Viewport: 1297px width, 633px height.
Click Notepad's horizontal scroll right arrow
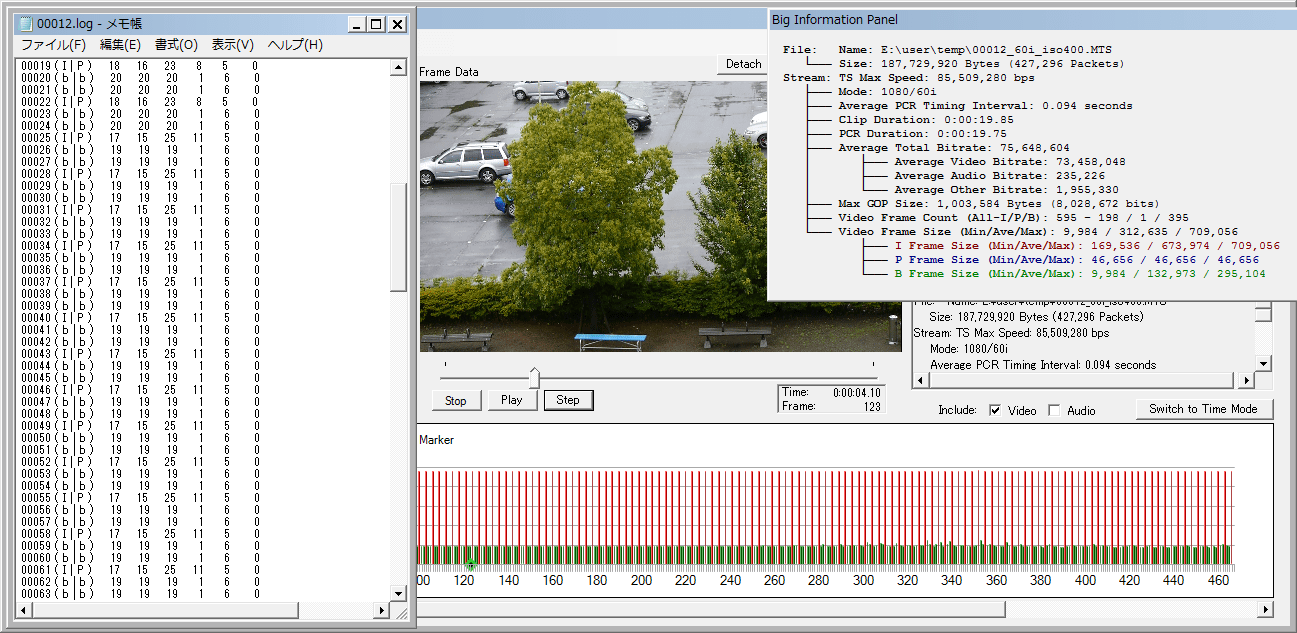[x=381, y=610]
